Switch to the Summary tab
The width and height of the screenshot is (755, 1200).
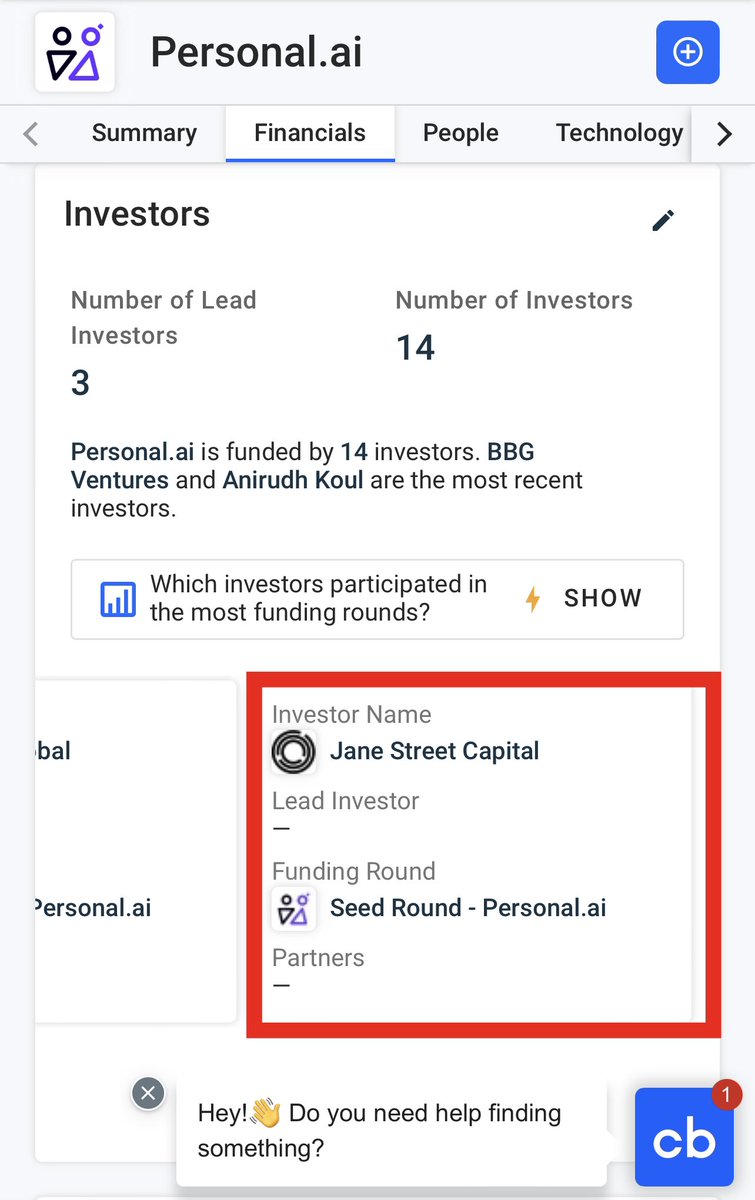[x=144, y=133]
